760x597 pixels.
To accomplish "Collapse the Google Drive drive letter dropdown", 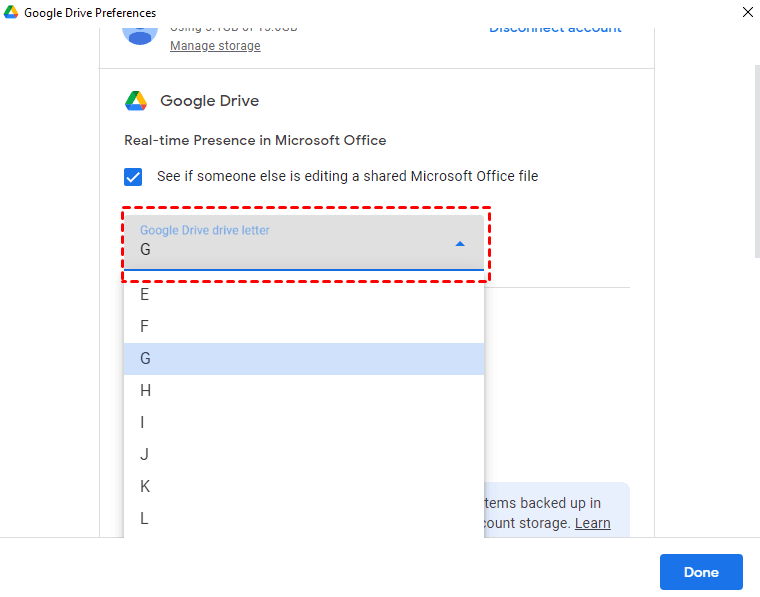I will point(304,242).
